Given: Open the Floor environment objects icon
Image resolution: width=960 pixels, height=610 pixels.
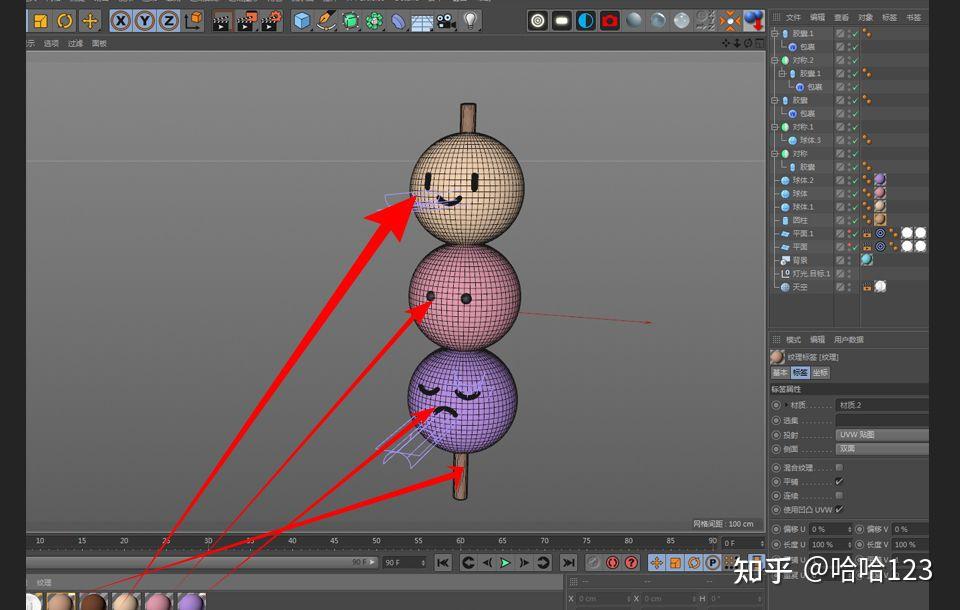Looking at the screenshot, I should (422, 23).
